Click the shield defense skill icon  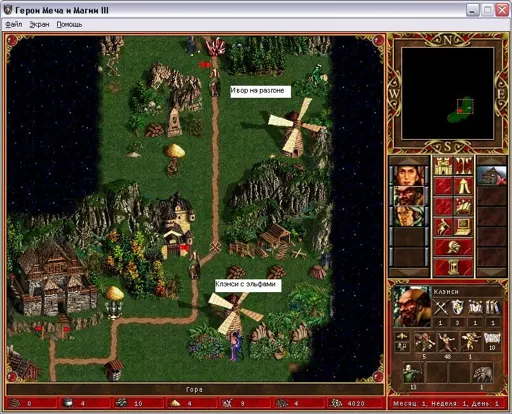click(457, 307)
